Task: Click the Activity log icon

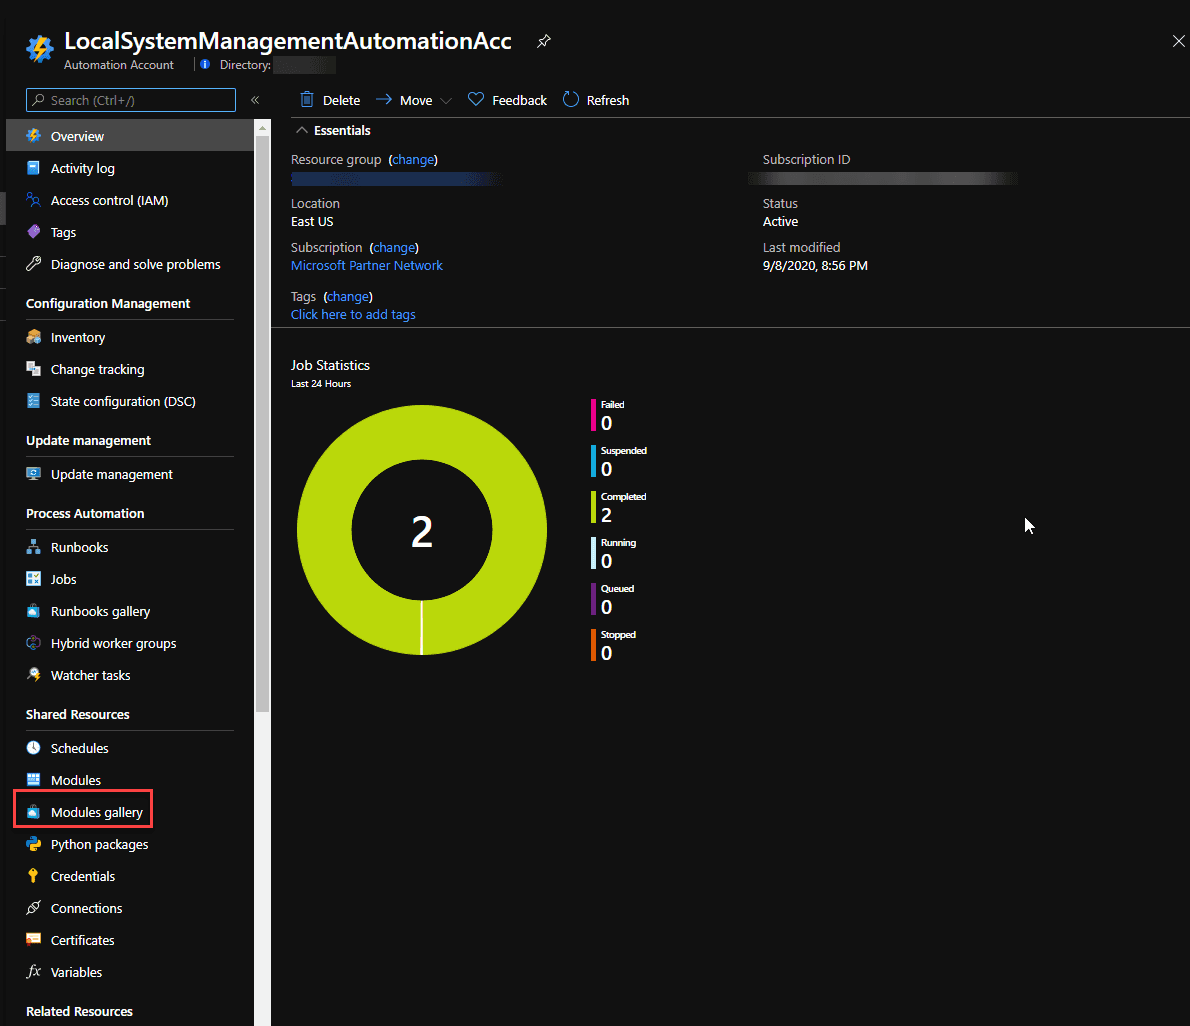Action: [33, 168]
